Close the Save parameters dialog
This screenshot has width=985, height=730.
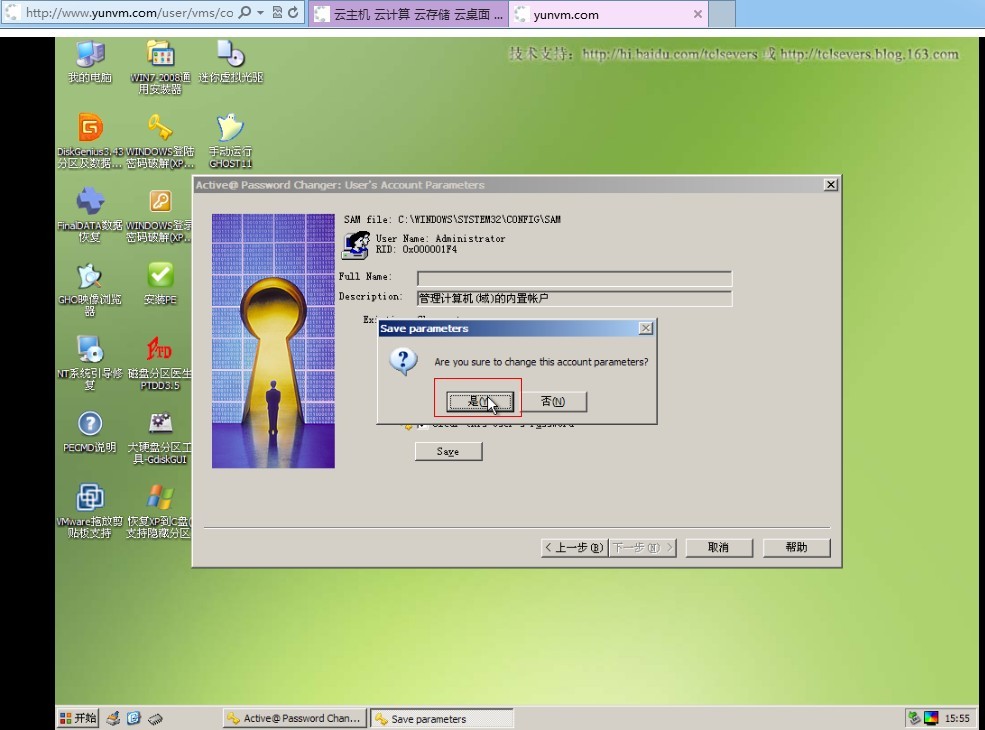(x=645, y=329)
